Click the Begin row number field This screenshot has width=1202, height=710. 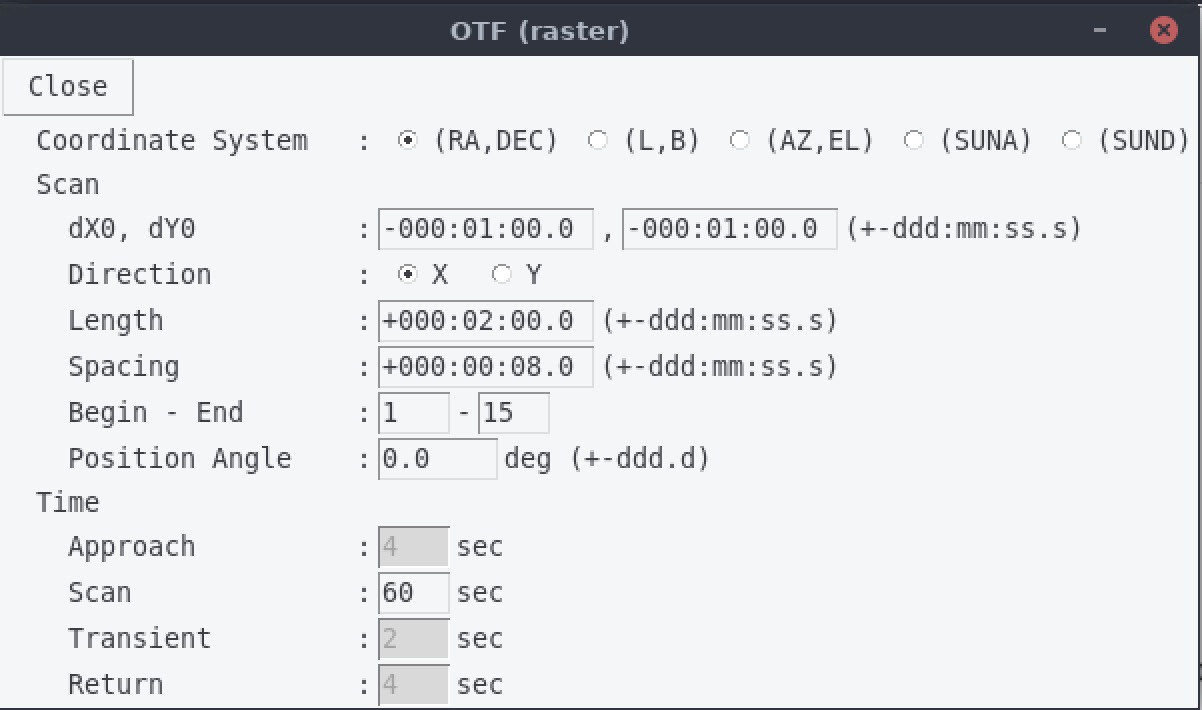(414, 413)
